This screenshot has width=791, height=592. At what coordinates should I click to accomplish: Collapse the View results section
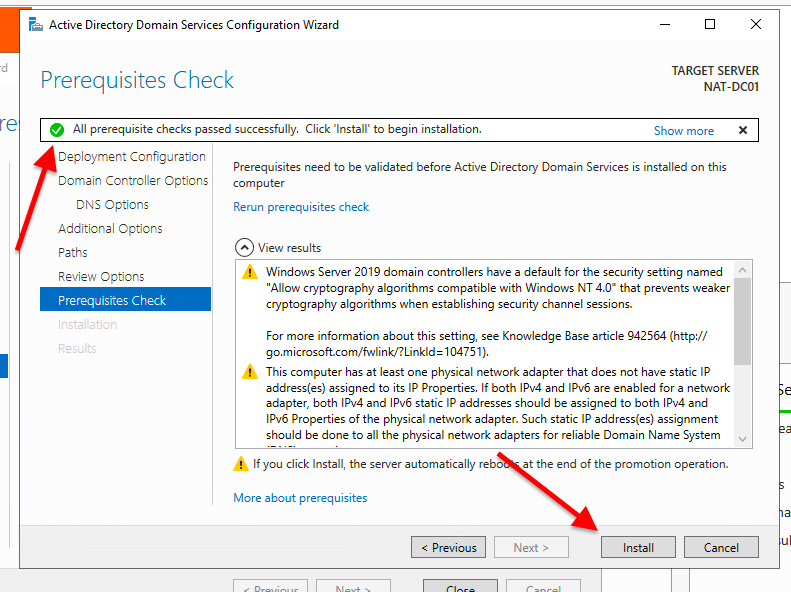(x=244, y=248)
